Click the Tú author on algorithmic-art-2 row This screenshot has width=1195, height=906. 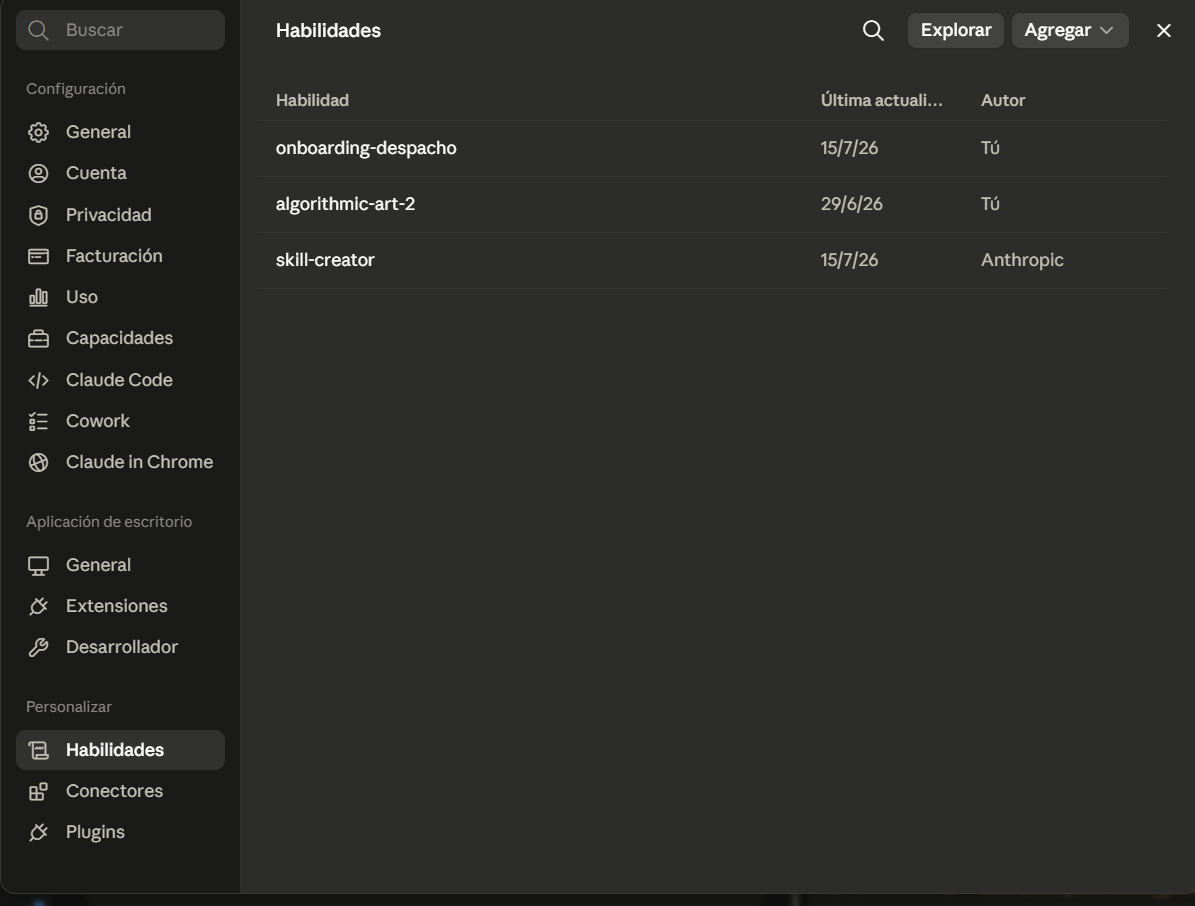(990, 204)
